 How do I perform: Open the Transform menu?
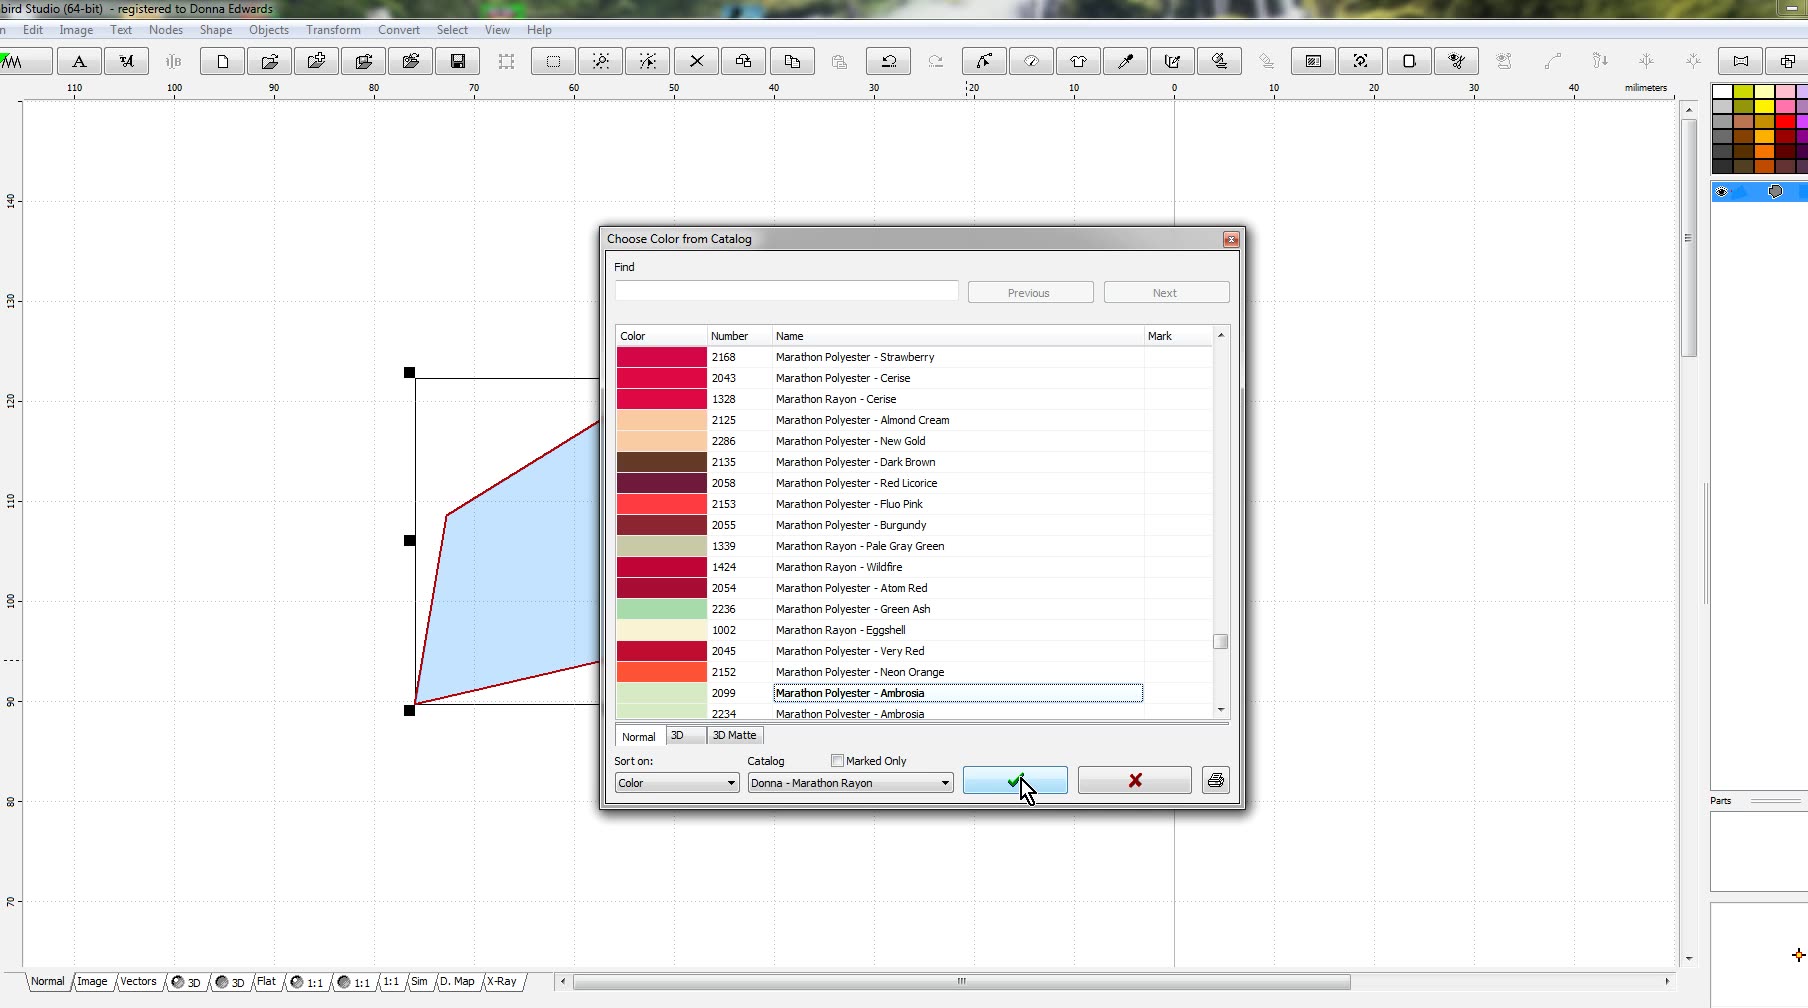click(333, 30)
